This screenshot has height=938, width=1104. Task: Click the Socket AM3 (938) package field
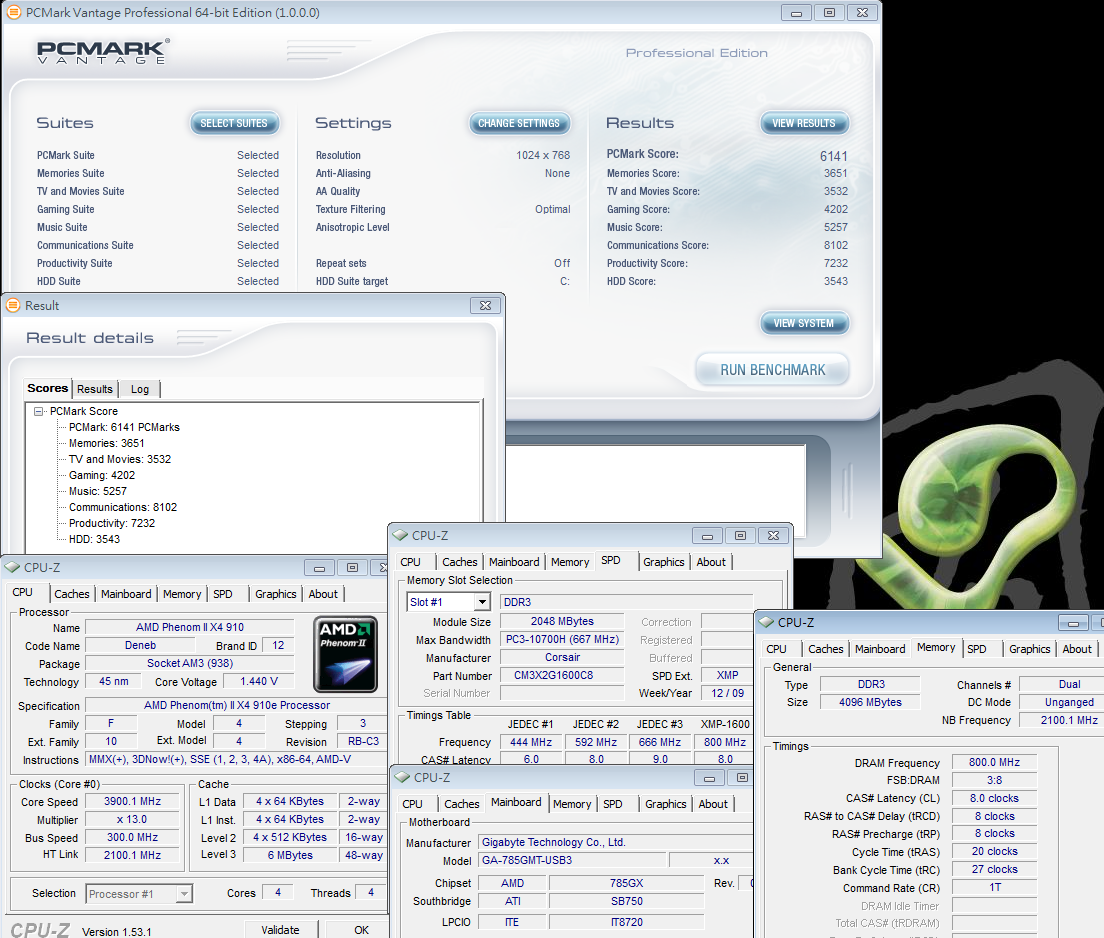(189, 663)
